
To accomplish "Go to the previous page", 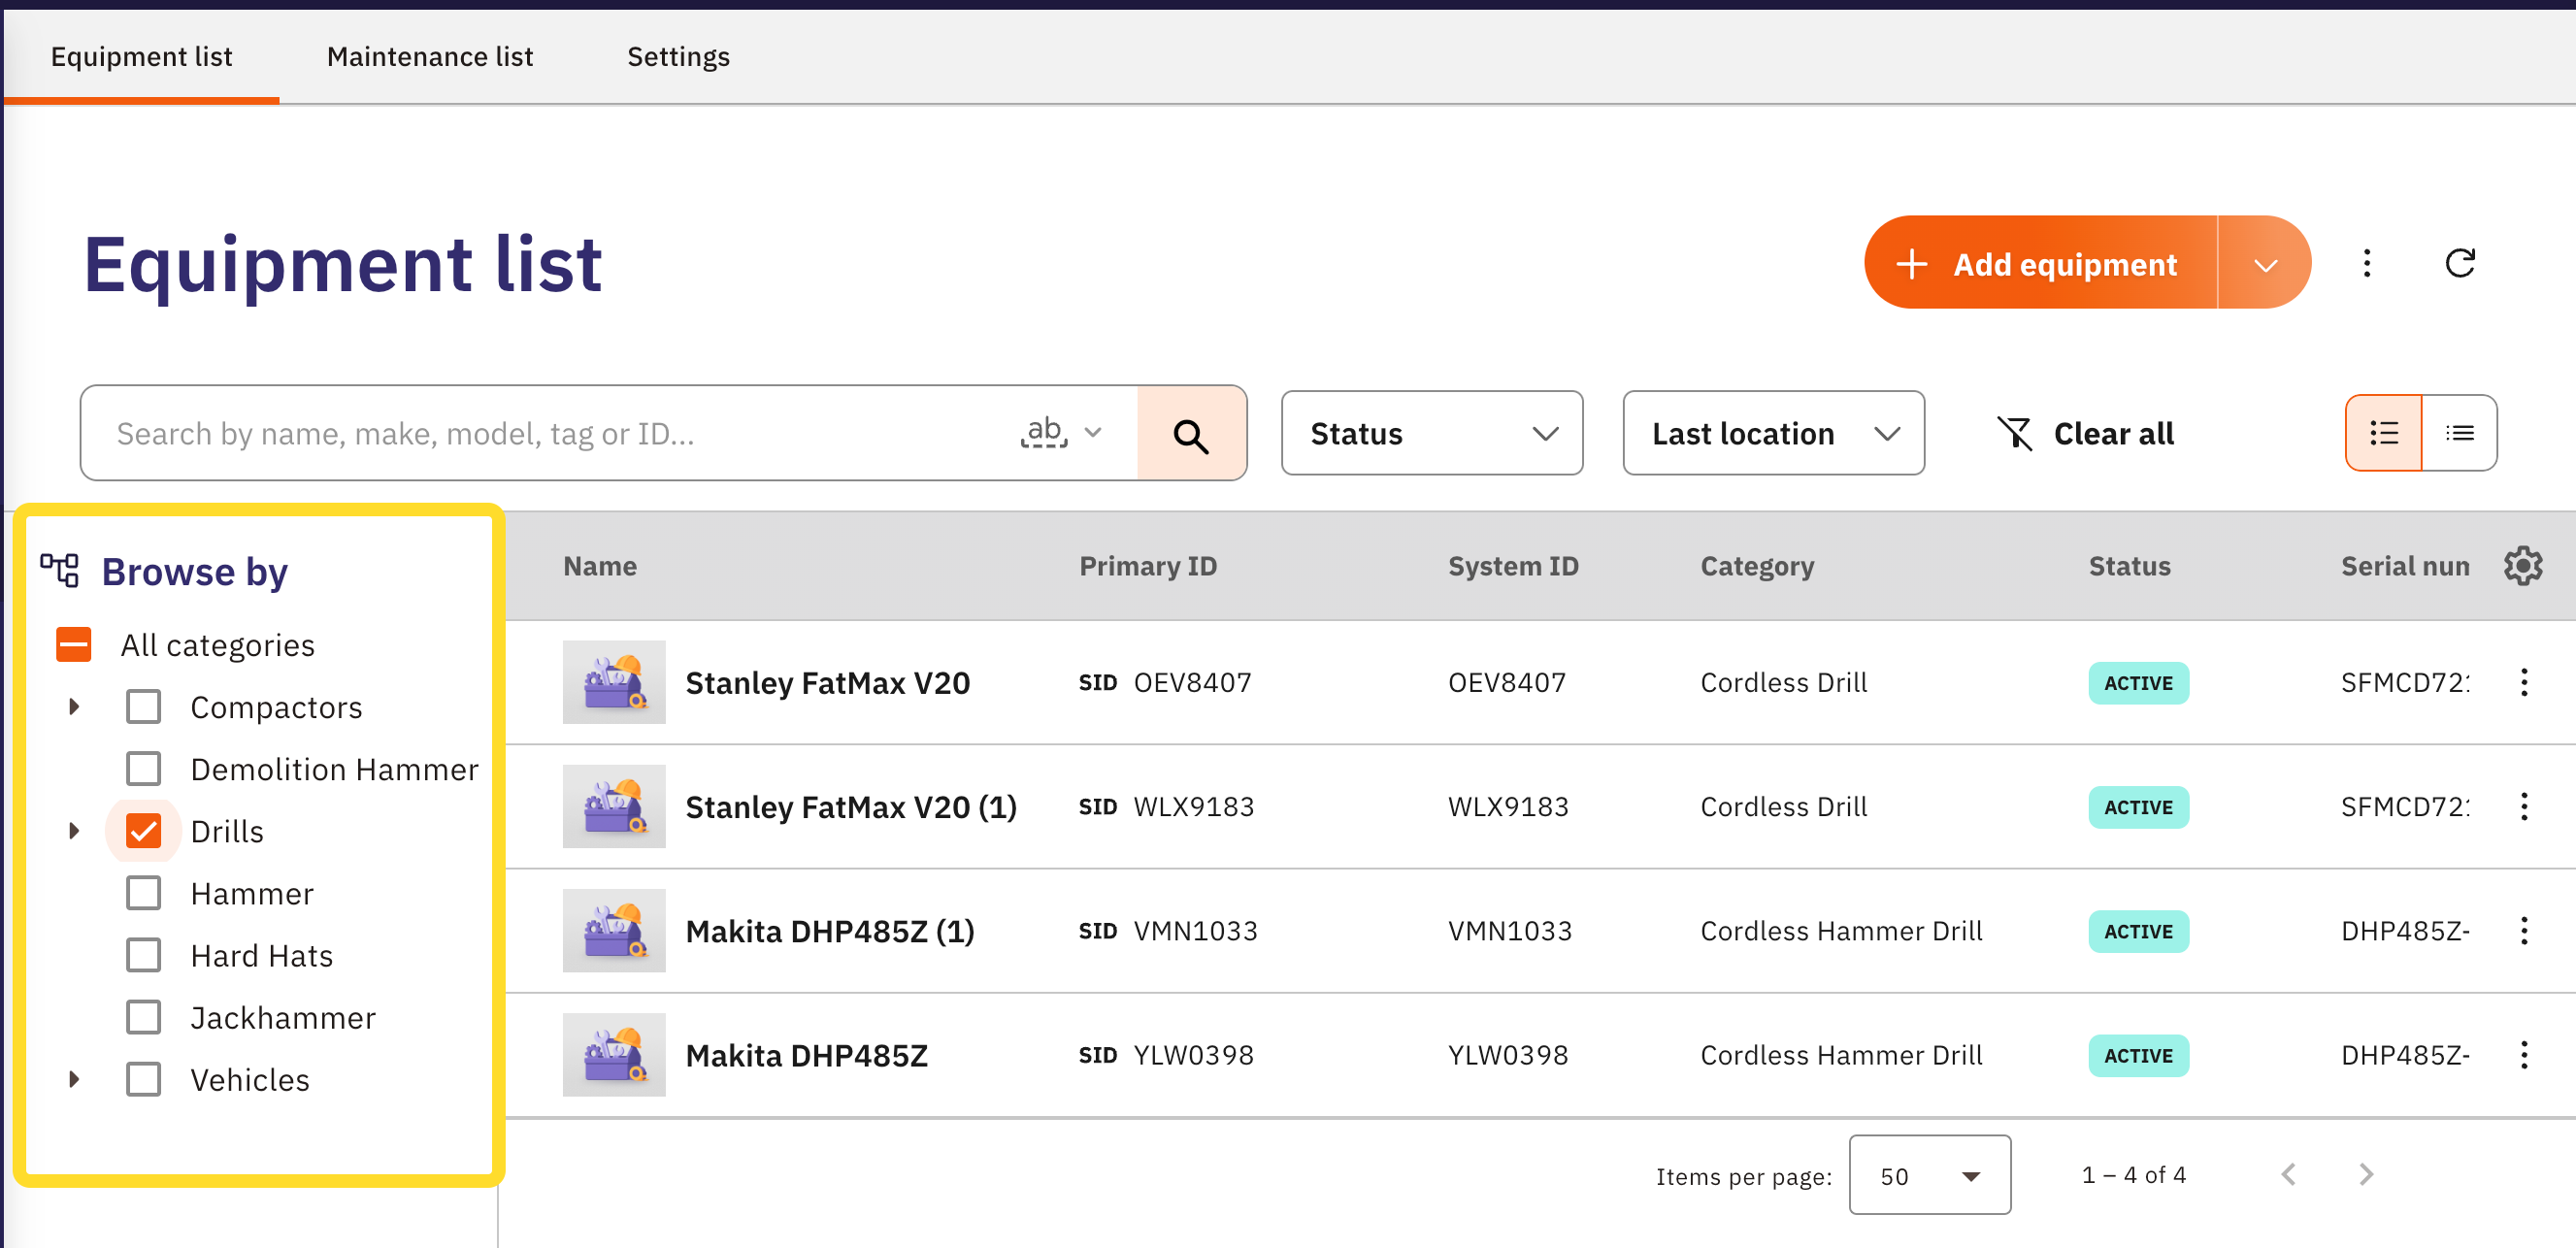I will coord(2288,1175).
